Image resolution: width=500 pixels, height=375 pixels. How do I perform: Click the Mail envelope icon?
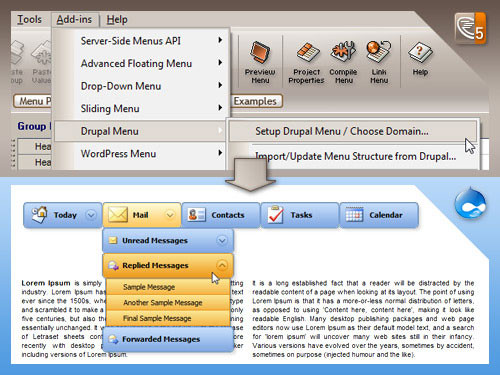pos(118,215)
